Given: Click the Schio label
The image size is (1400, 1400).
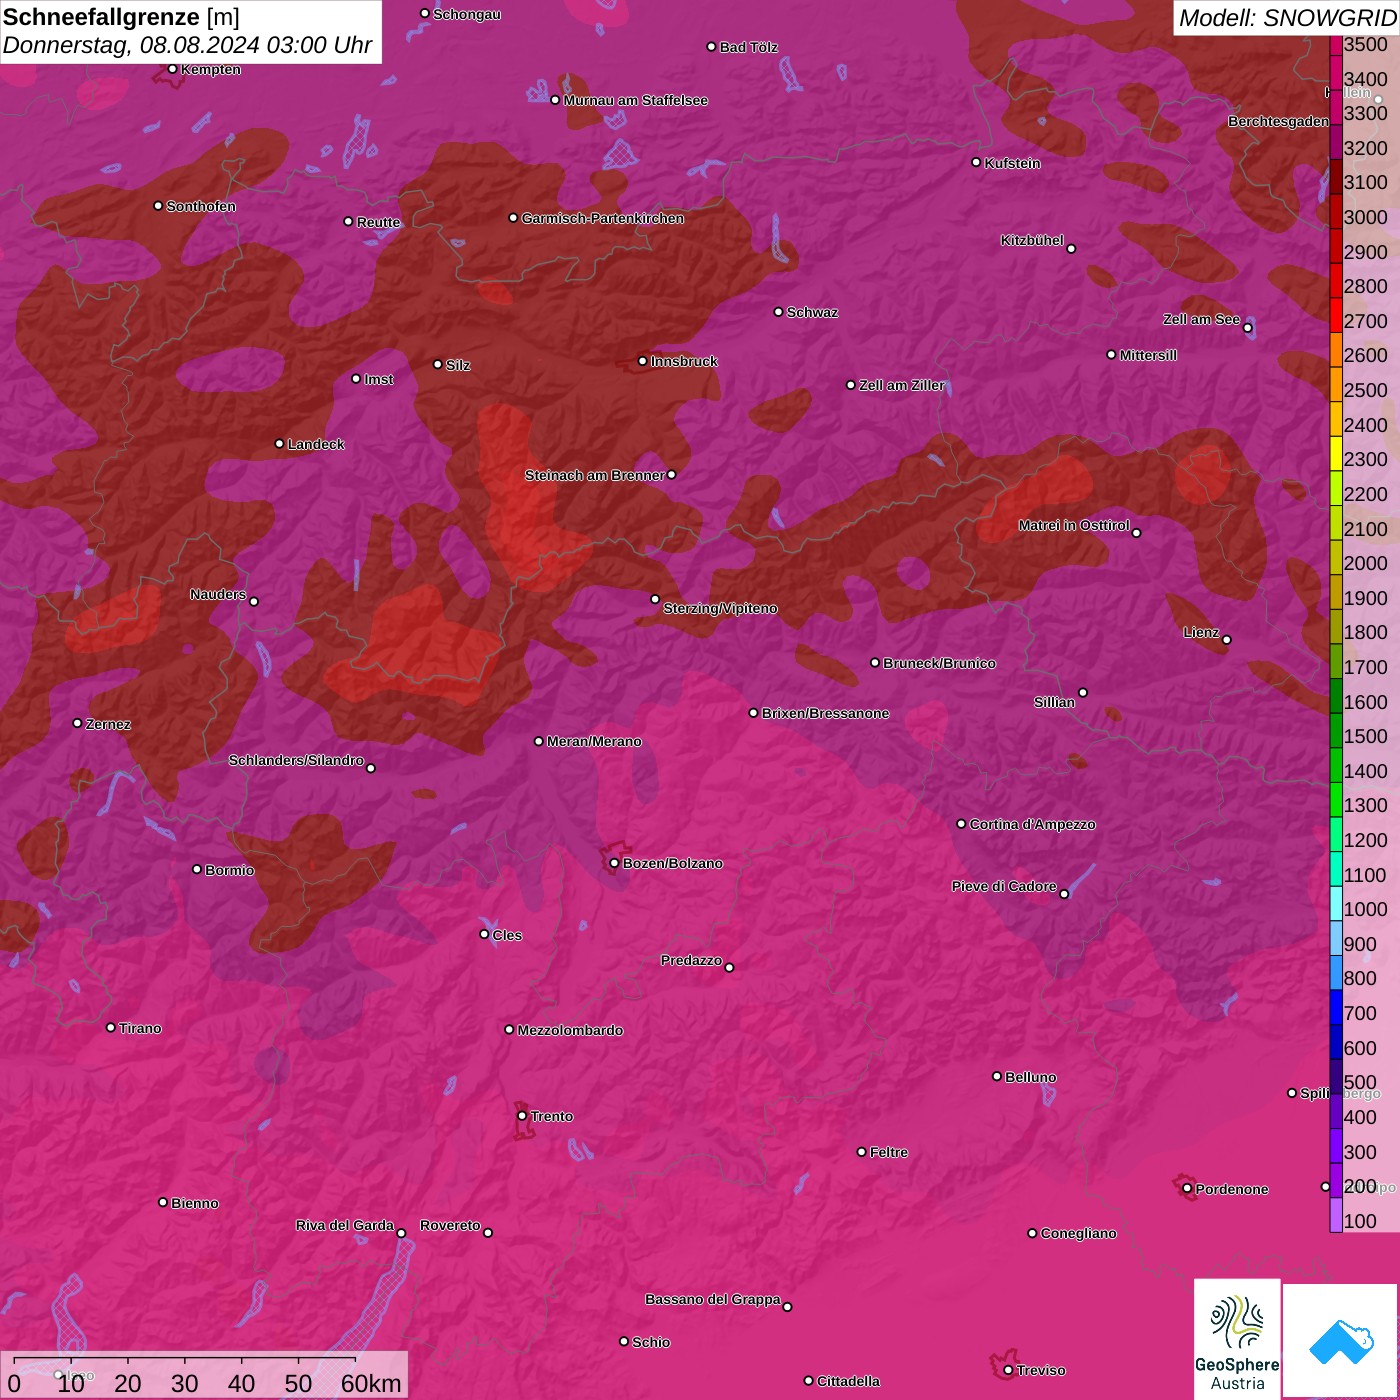Looking at the screenshot, I should [651, 1342].
